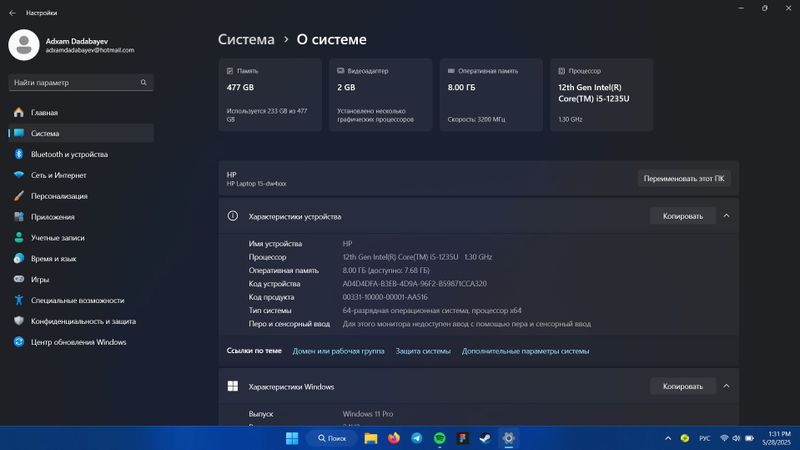Show hidden tray icons chevron
The image size is (800, 450).
(x=668, y=438)
